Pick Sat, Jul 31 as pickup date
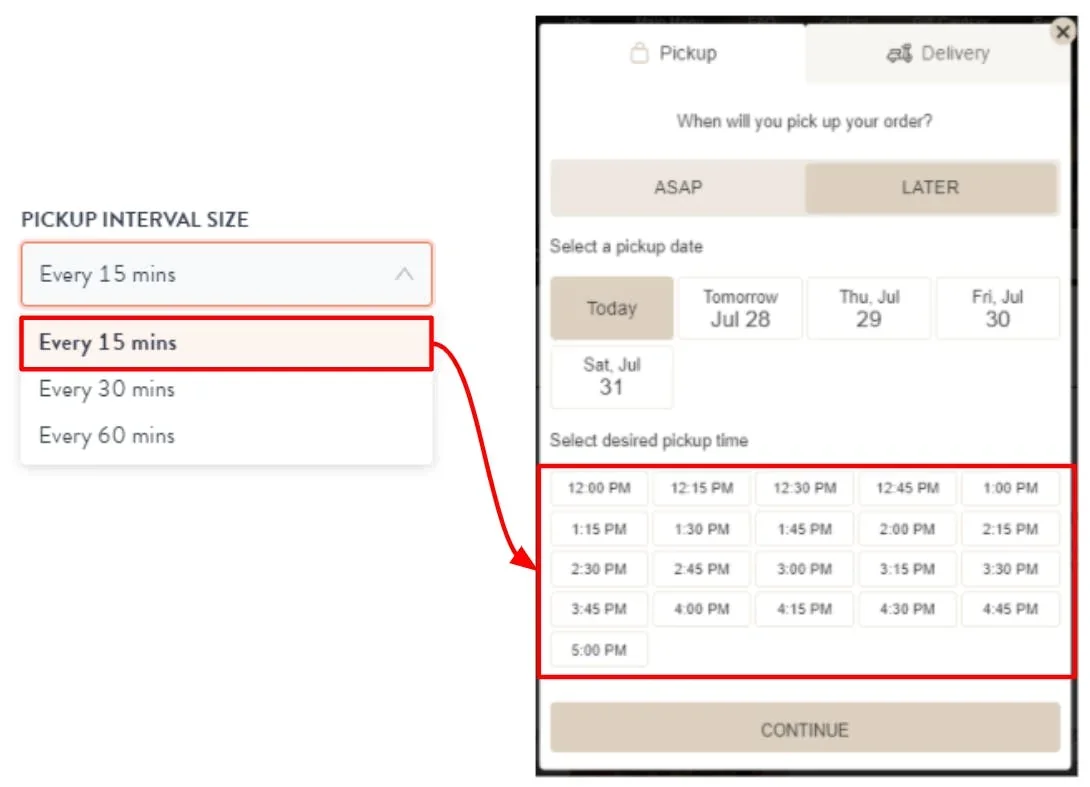The width and height of the screenshot is (1090, 787). coord(612,377)
